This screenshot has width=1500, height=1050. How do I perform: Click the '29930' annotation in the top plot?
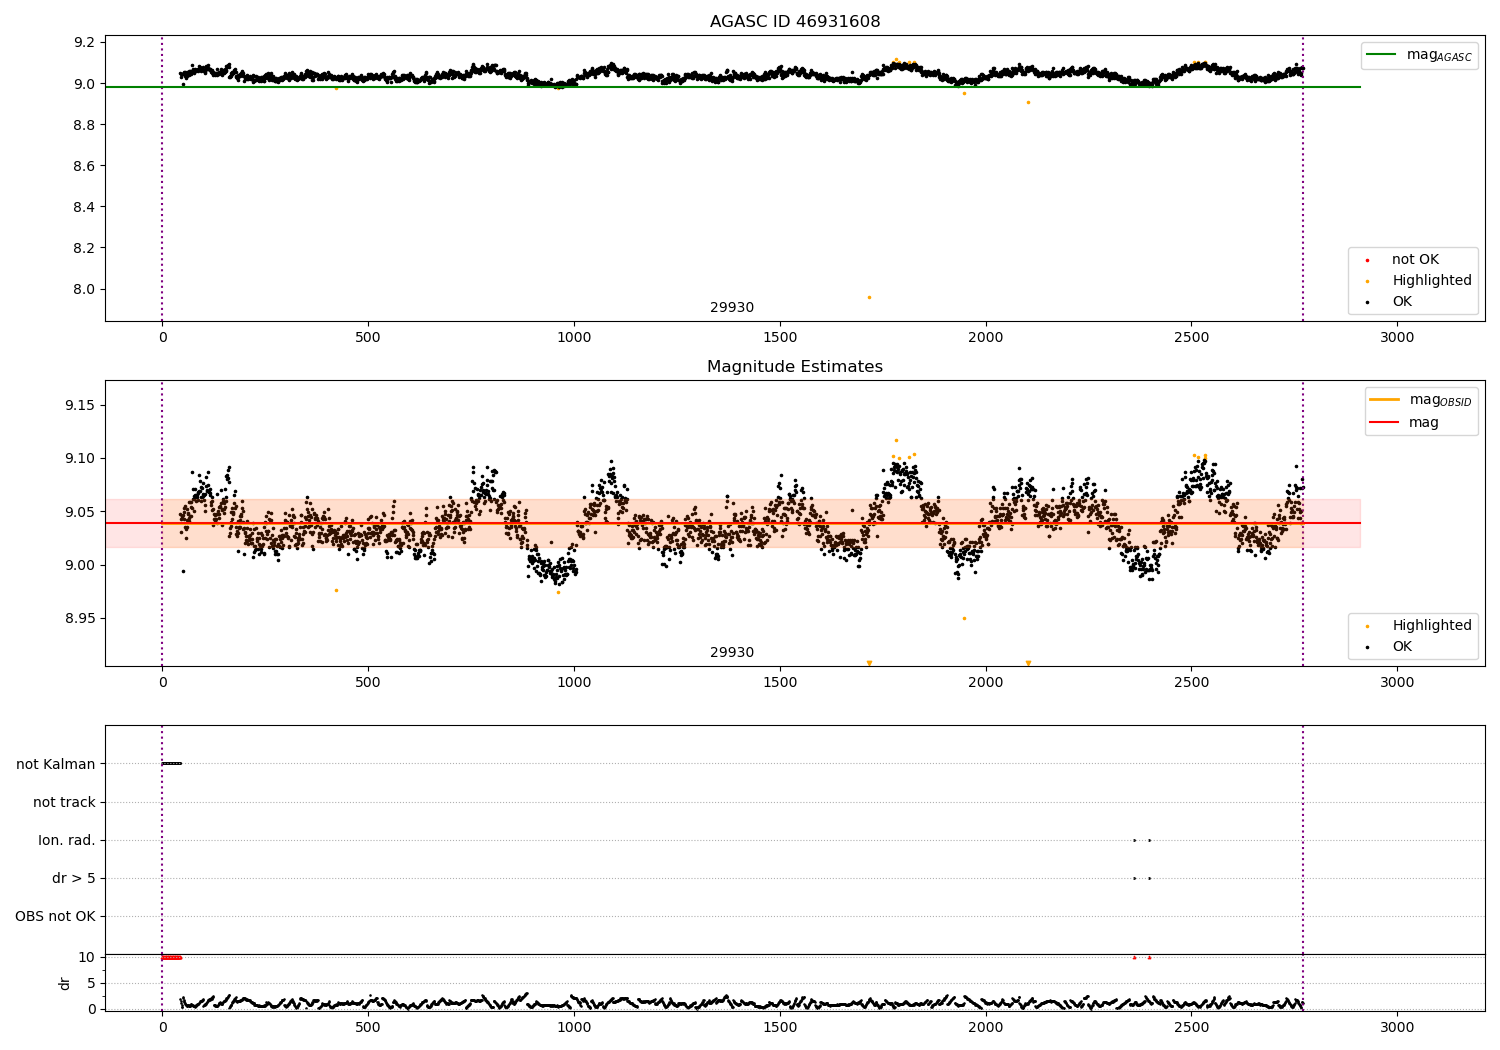pyautogui.click(x=732, y=308)
